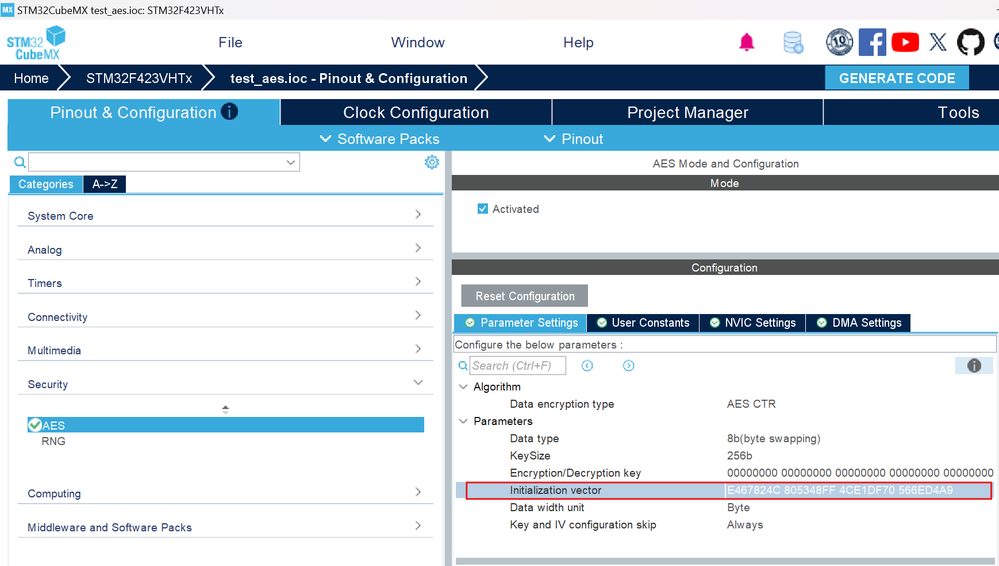Open the File menu
Viewport: 999px width, 566px height.
coord(230,43)
